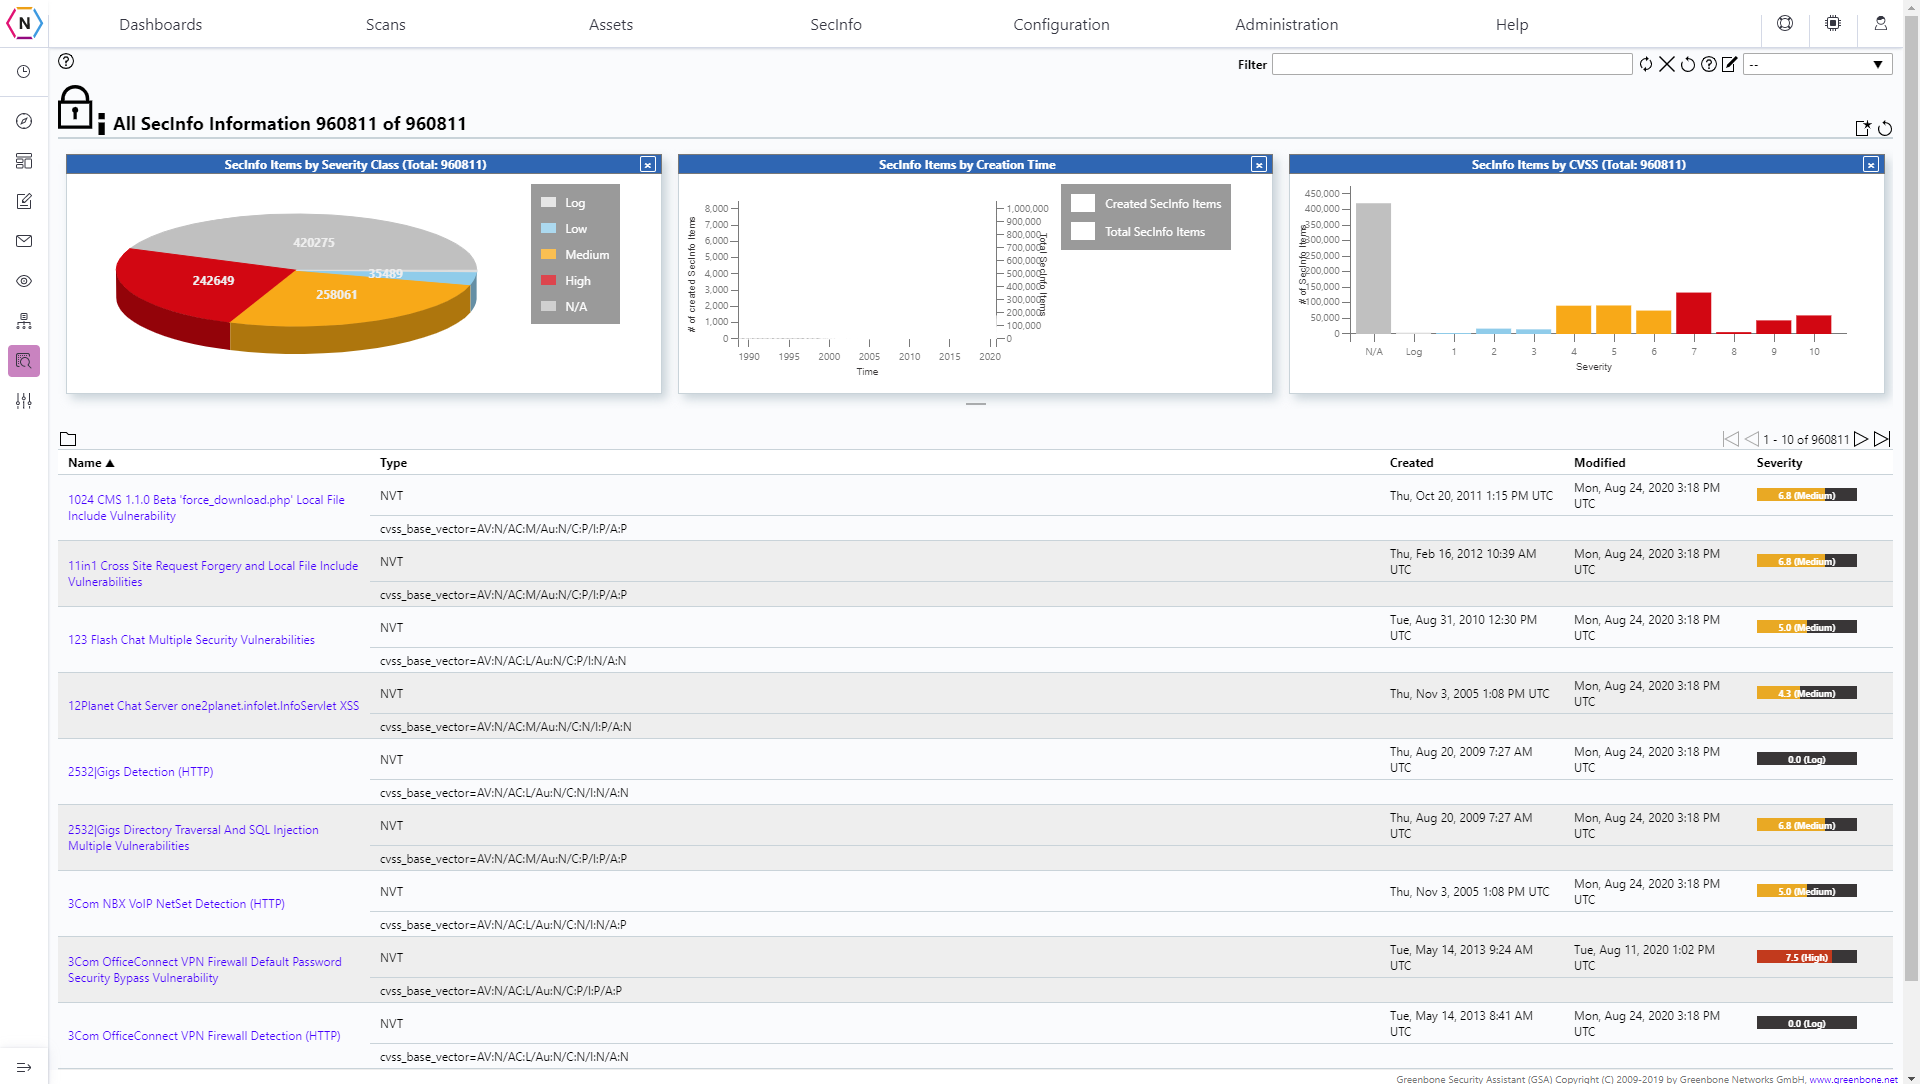
Task: Open the saved filters dropdown
Action: pos(1818,64)
